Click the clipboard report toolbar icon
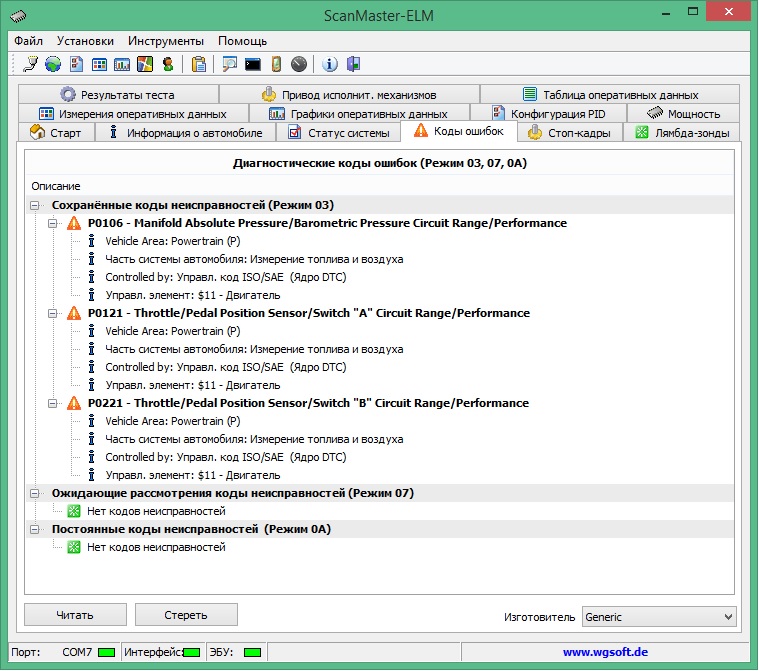 click(x=198, y=64)
